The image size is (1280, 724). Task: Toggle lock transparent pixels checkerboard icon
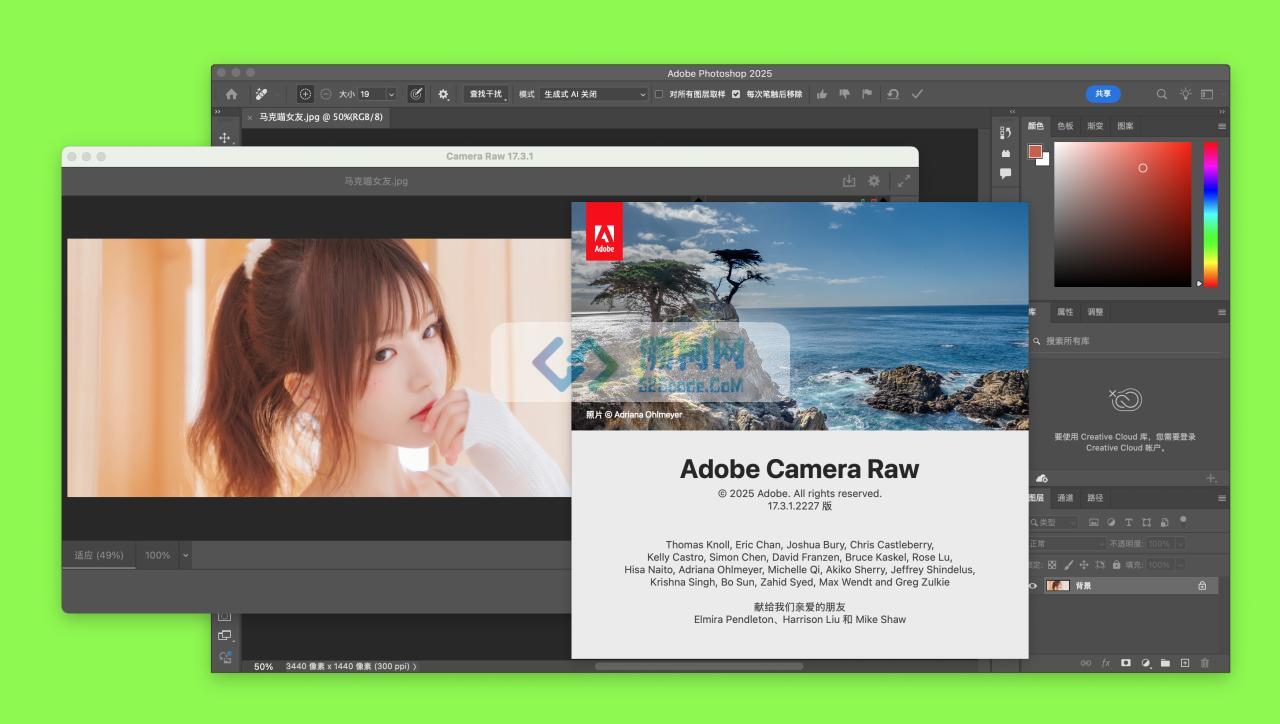pos(1052,565)
